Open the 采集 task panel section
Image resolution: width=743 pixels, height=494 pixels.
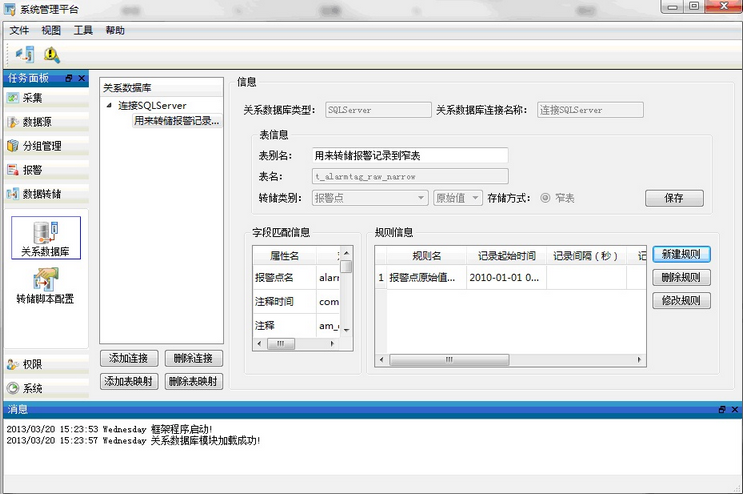click(46, 98)
